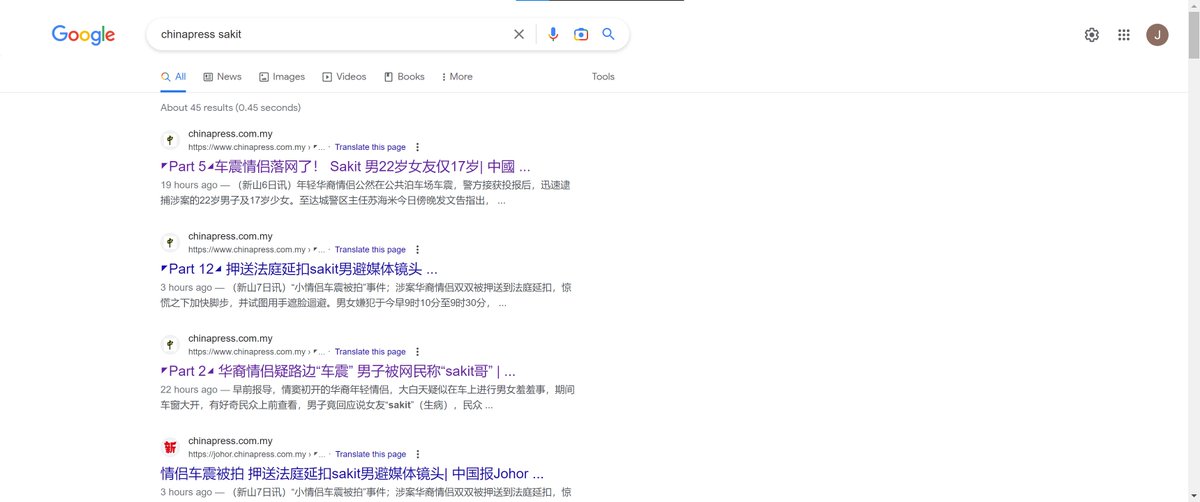Open search by image camera icon
The height and width of the screenshot is (502, 1200).
click(x=581, y=34)
